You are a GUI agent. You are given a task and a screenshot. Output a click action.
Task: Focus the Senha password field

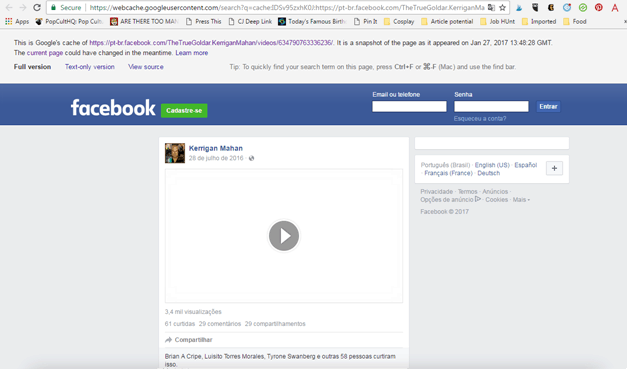point(491,106)
